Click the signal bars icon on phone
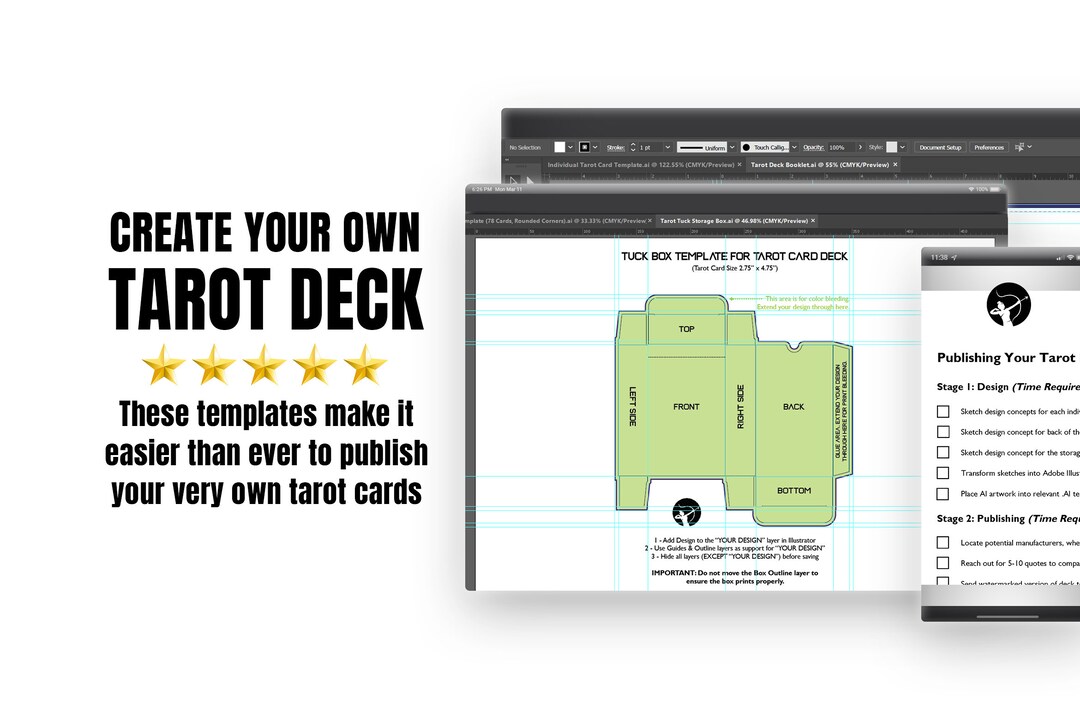The height and width of the screenshot is (720, 1080). pyautogui.click(x=1059, y=258)
